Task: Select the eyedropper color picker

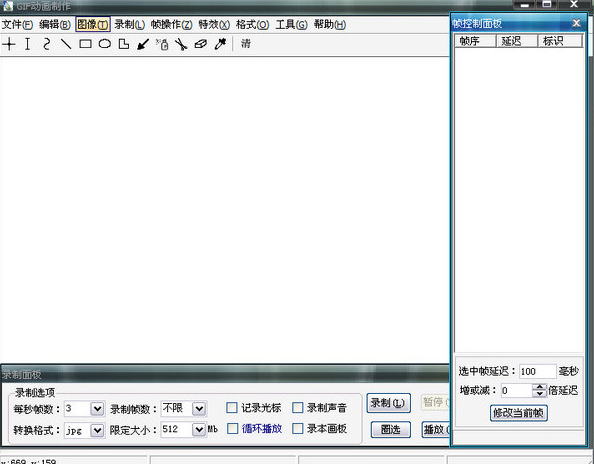Action: (x=220, y=44)
